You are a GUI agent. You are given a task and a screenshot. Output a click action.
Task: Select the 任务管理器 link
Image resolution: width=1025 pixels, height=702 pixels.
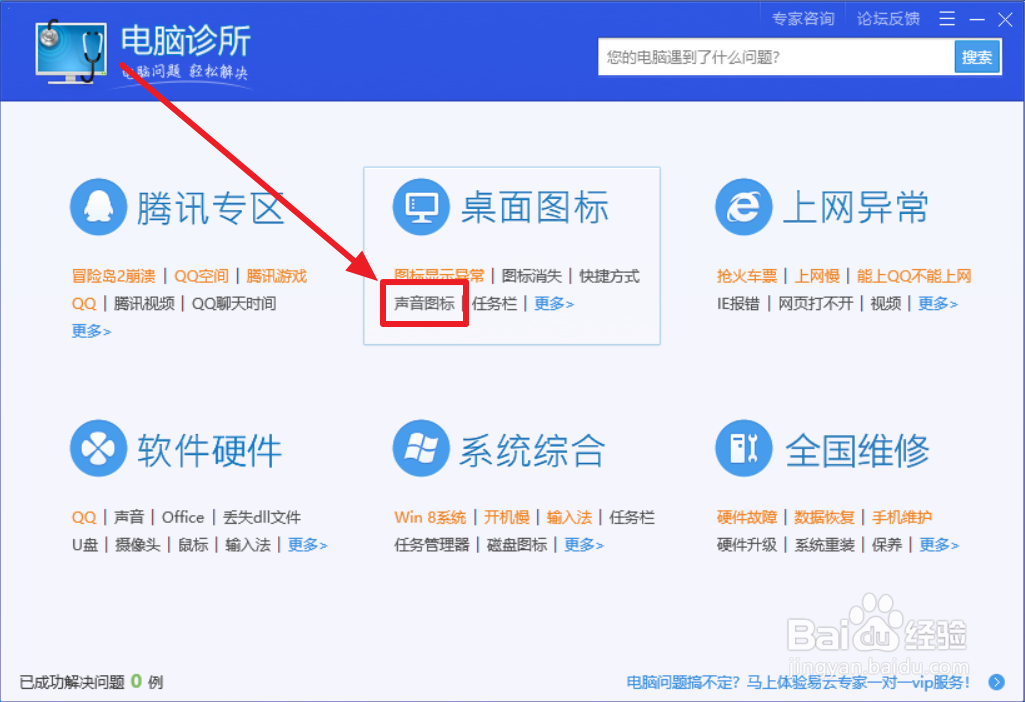[x=432, y=544]
